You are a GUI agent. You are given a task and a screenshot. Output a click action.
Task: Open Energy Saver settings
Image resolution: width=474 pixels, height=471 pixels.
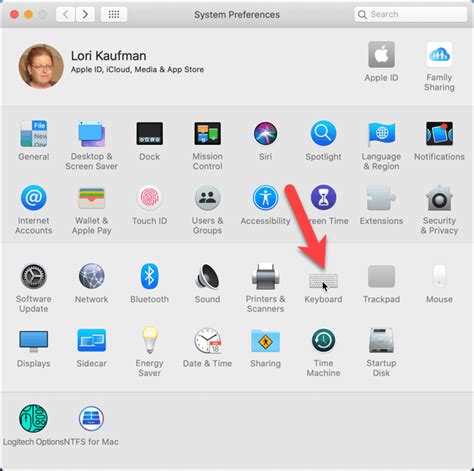(x=149, y=340)
